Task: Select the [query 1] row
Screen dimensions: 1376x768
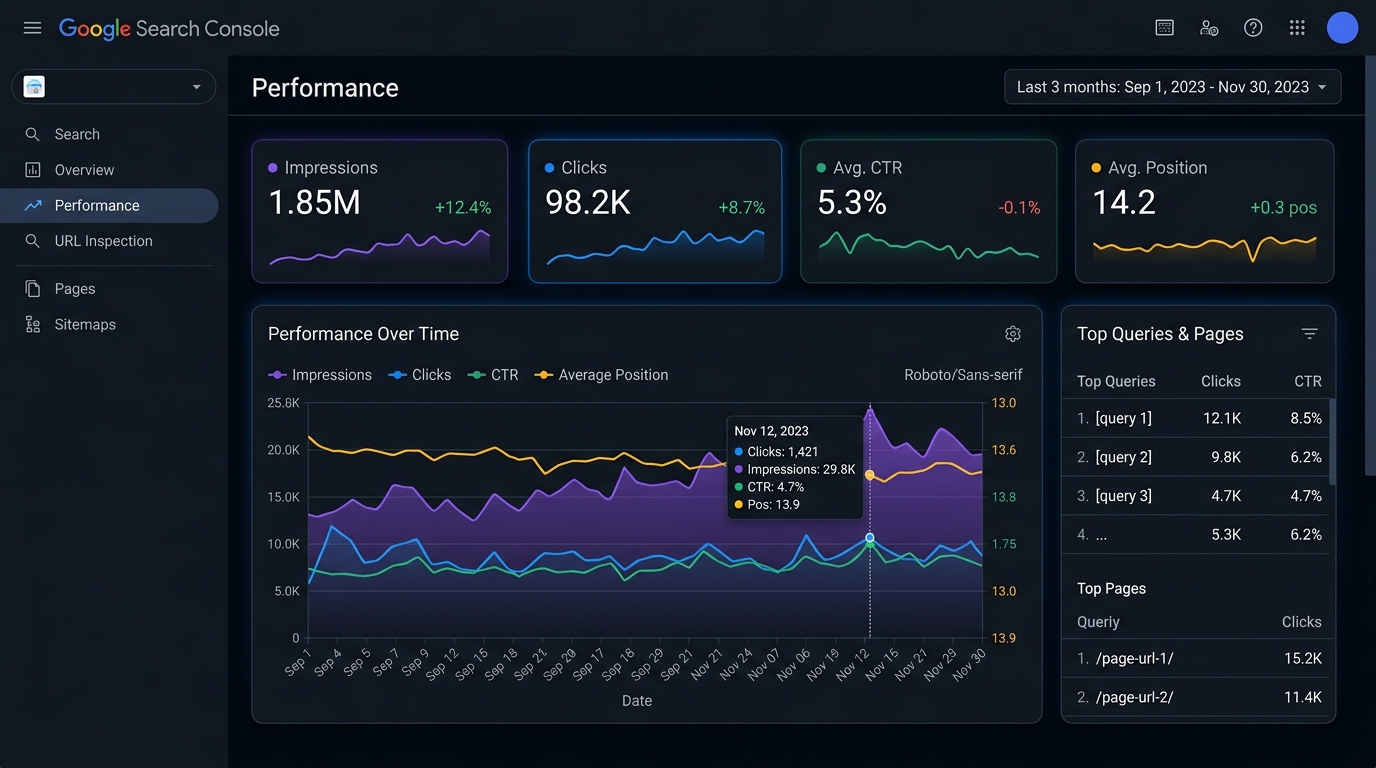Action: 1199,418
